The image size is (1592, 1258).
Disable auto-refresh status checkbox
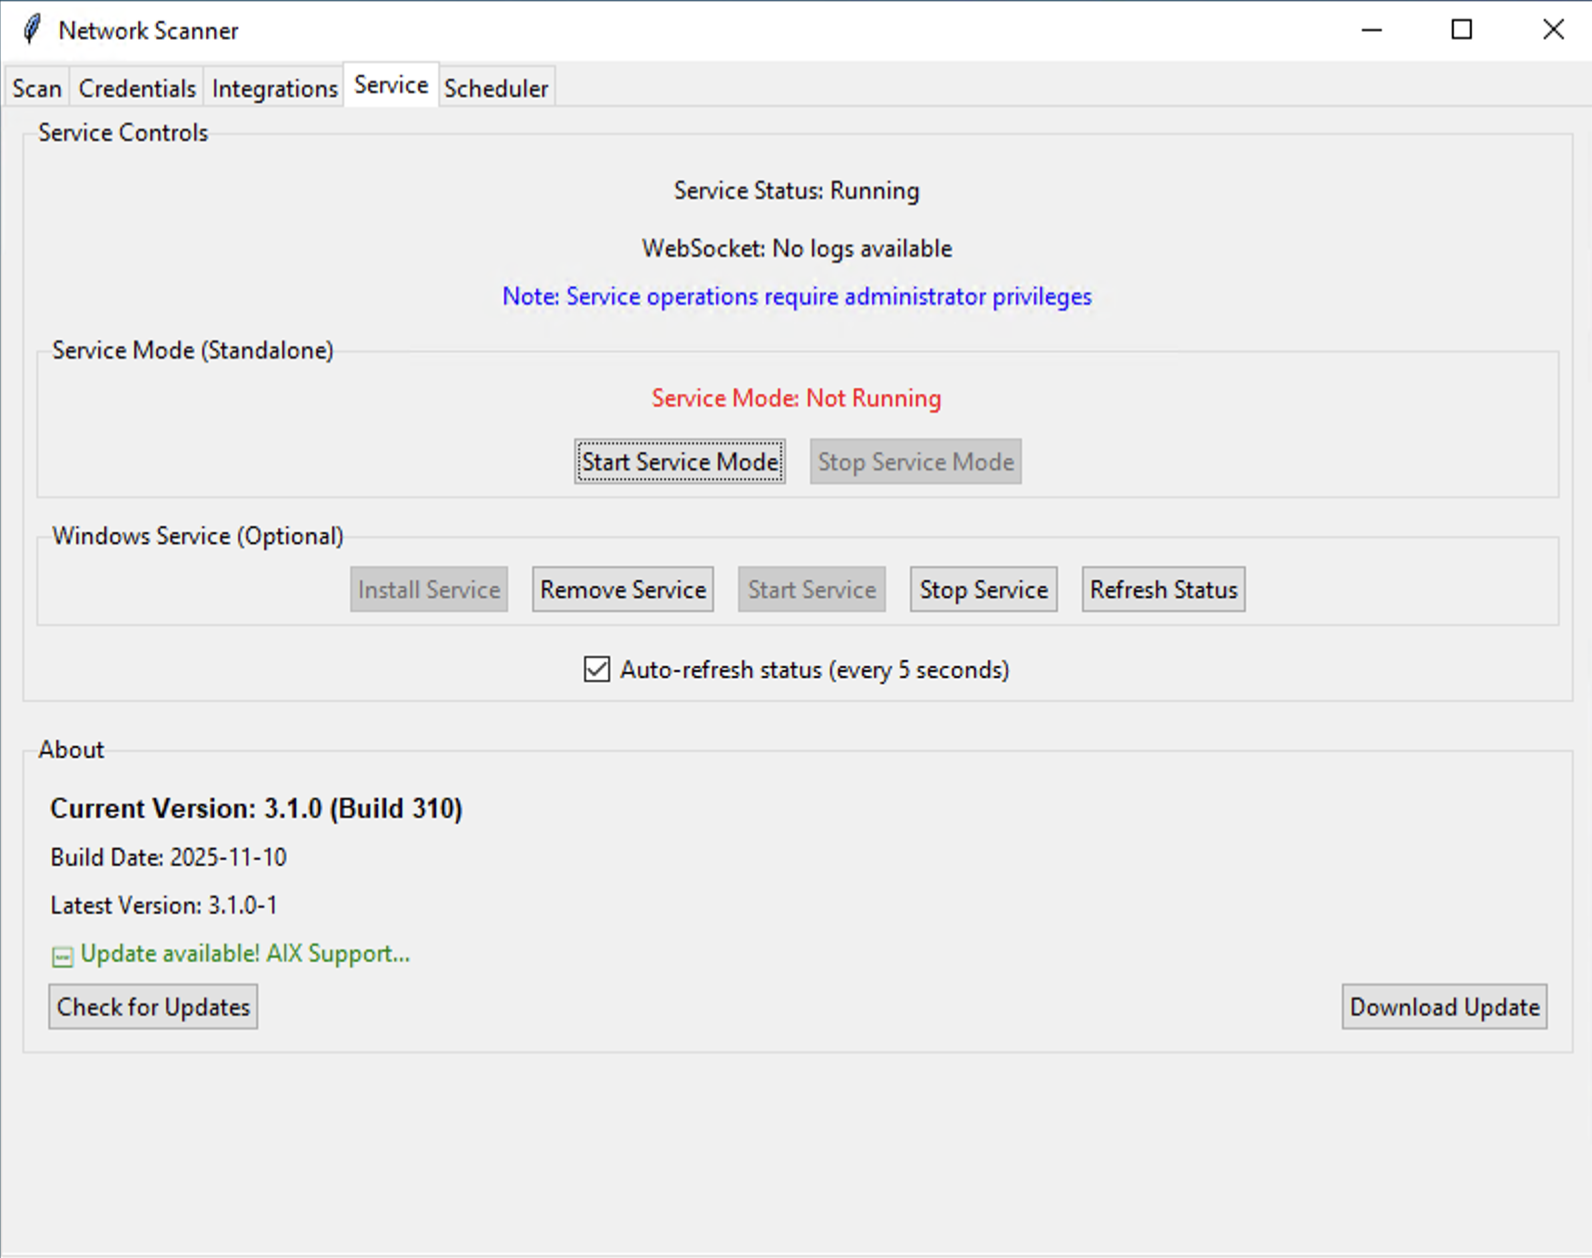[597, 669]
